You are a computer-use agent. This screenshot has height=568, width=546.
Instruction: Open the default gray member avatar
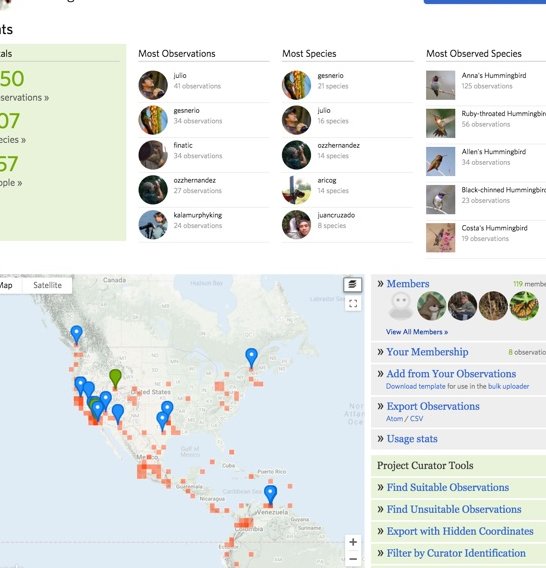tap(401, 306)
